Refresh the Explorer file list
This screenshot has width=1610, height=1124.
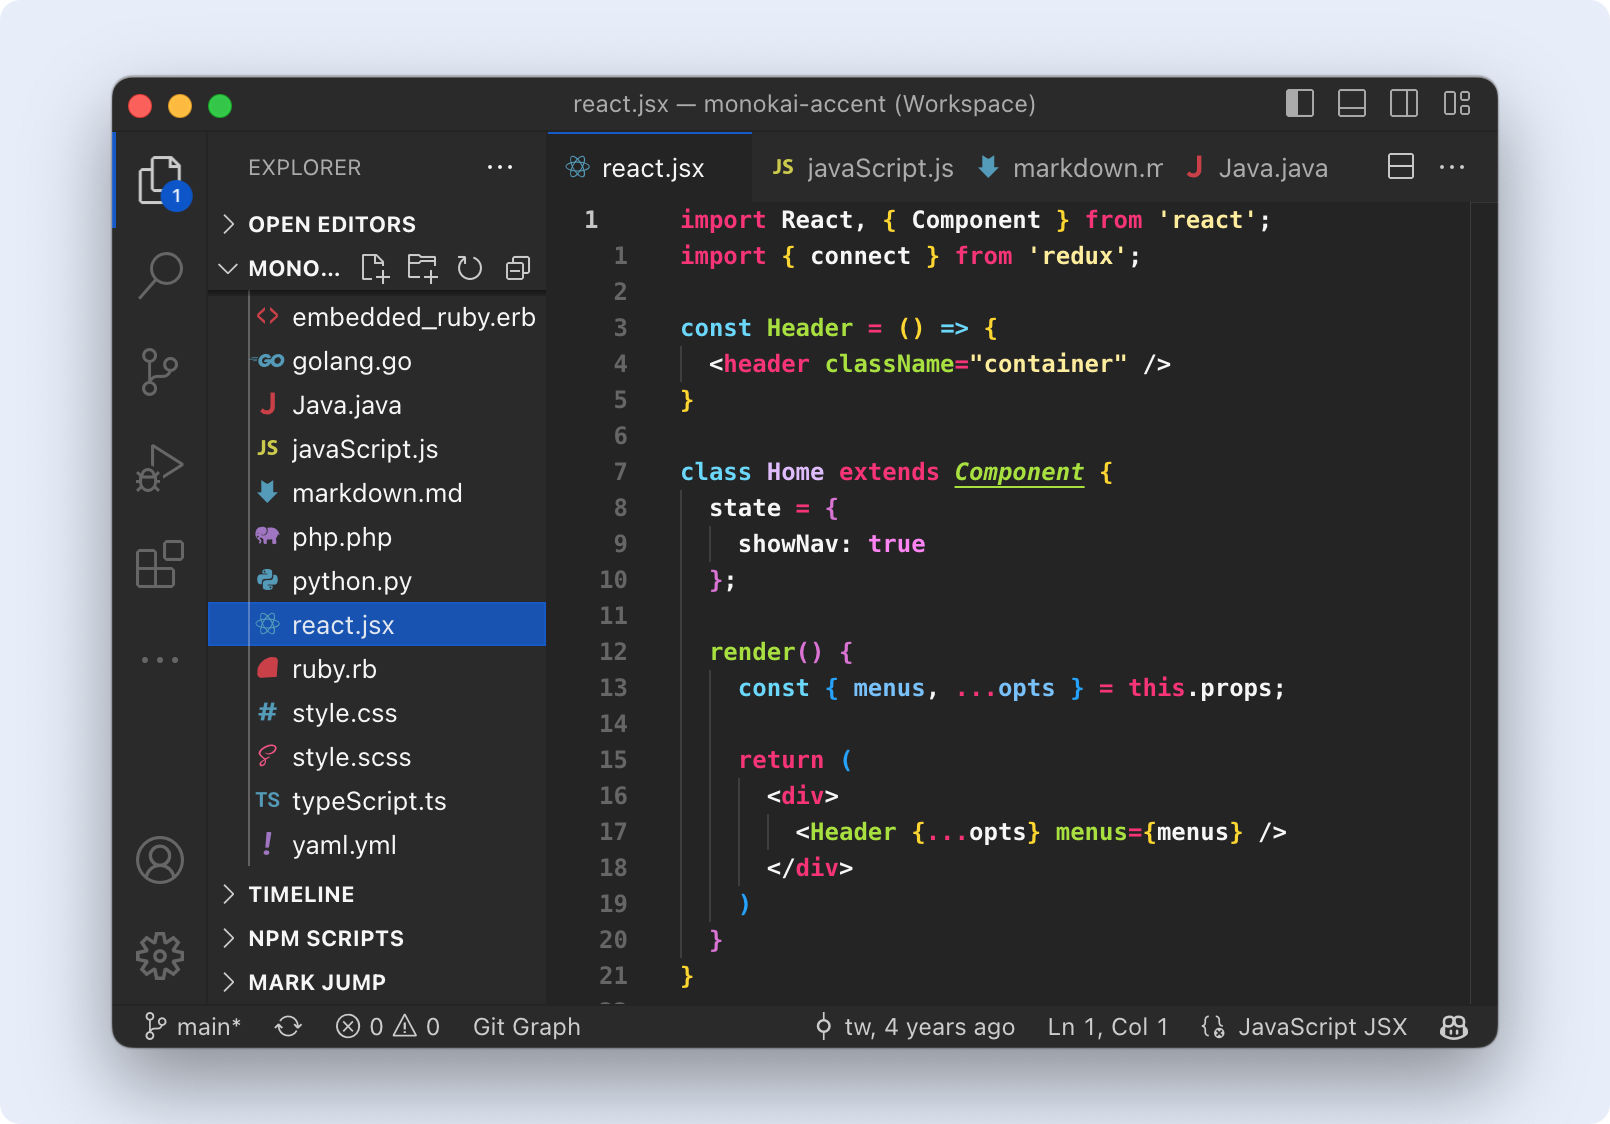470,268
